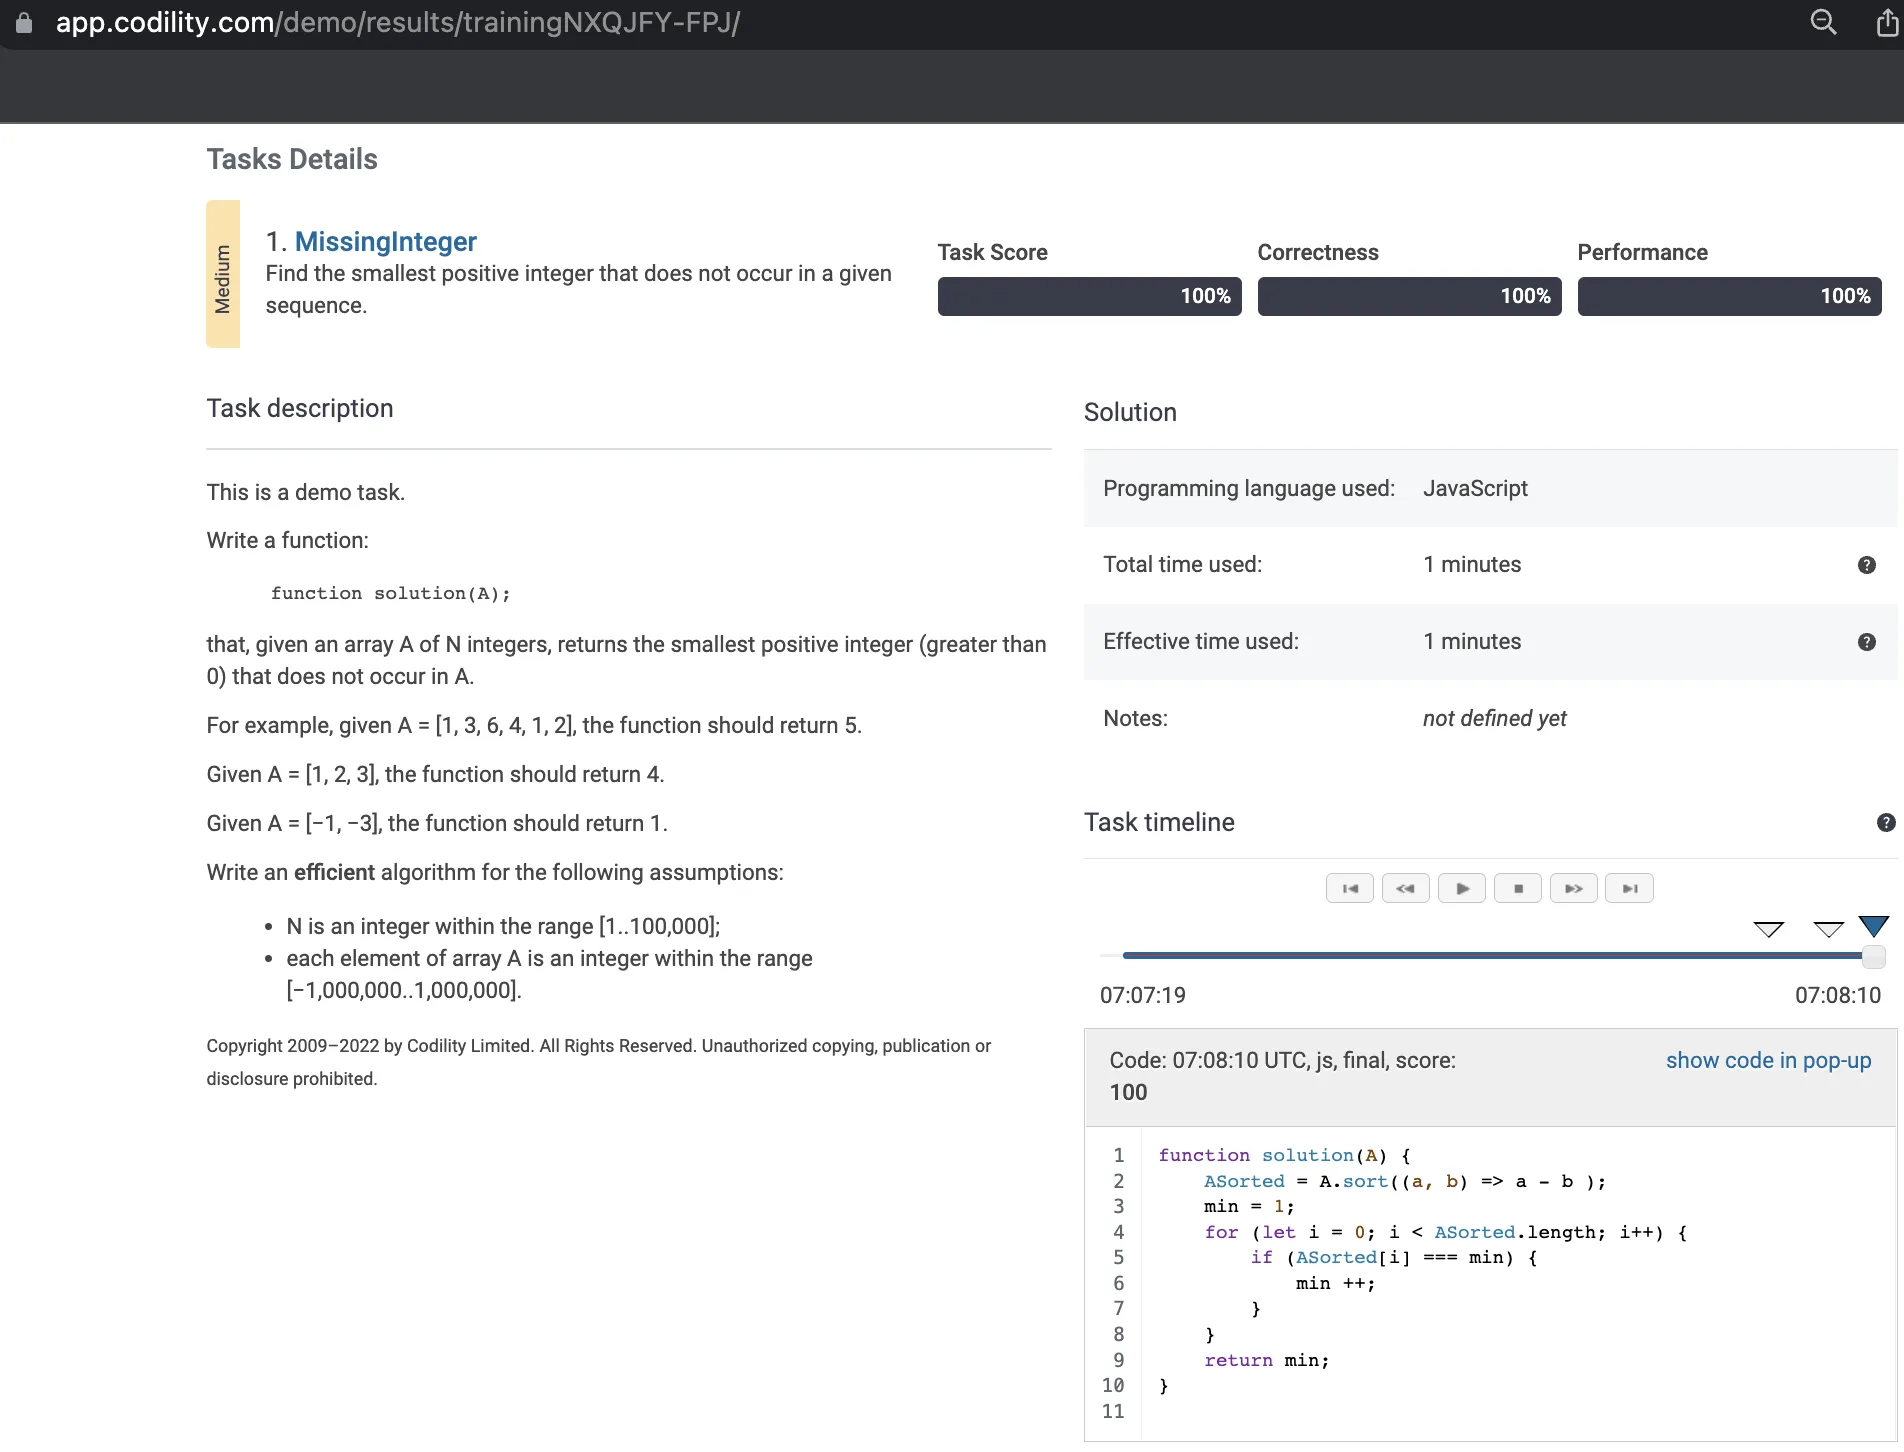Image resolution: width=1904 pixels, height=1452 pixels.
Task: Click the show code in pop-up link
Action: click(x=1768, y=1060)
